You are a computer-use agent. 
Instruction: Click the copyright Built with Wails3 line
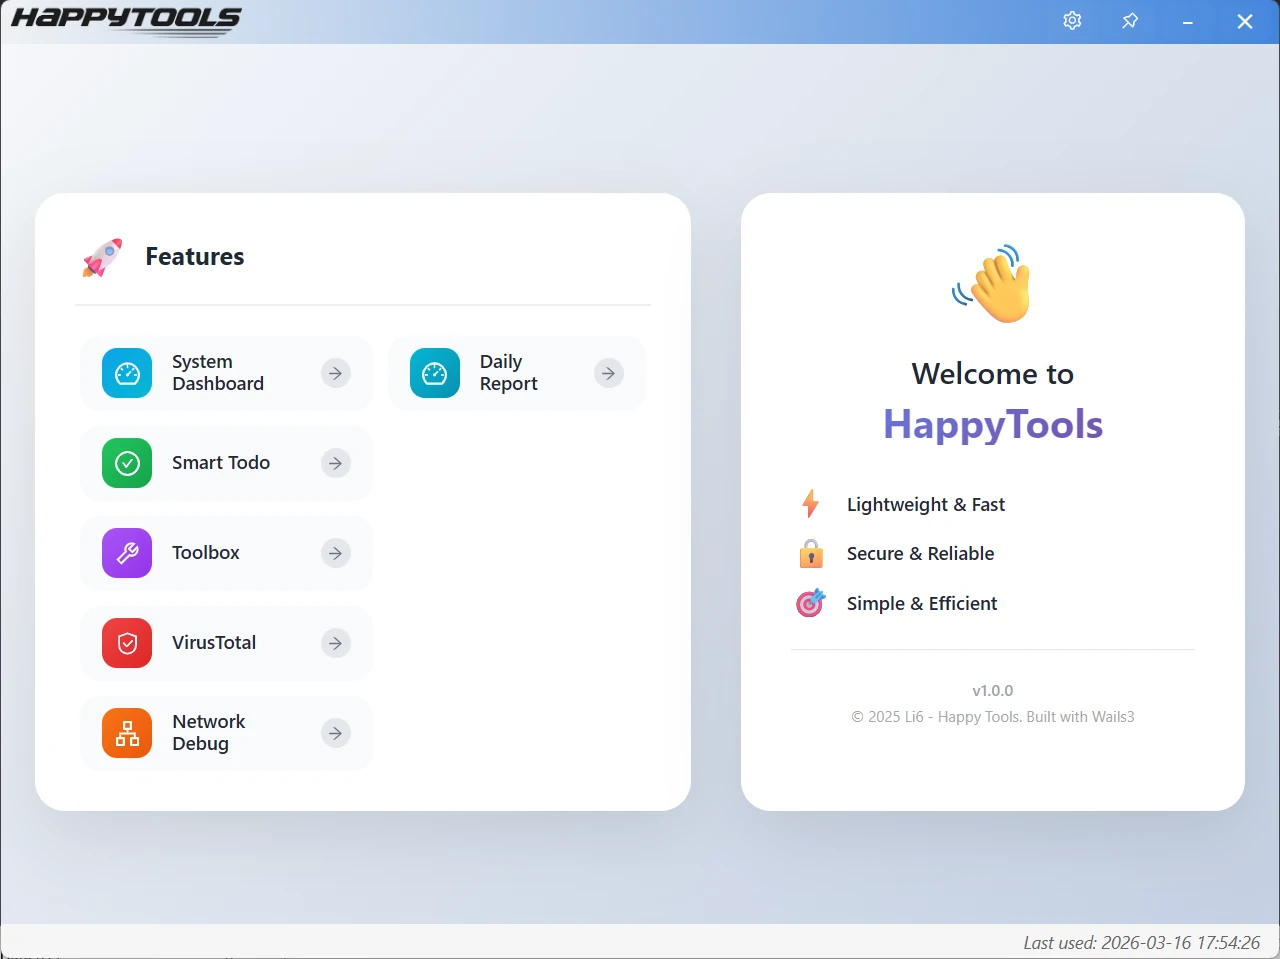[x=993, y=717]
